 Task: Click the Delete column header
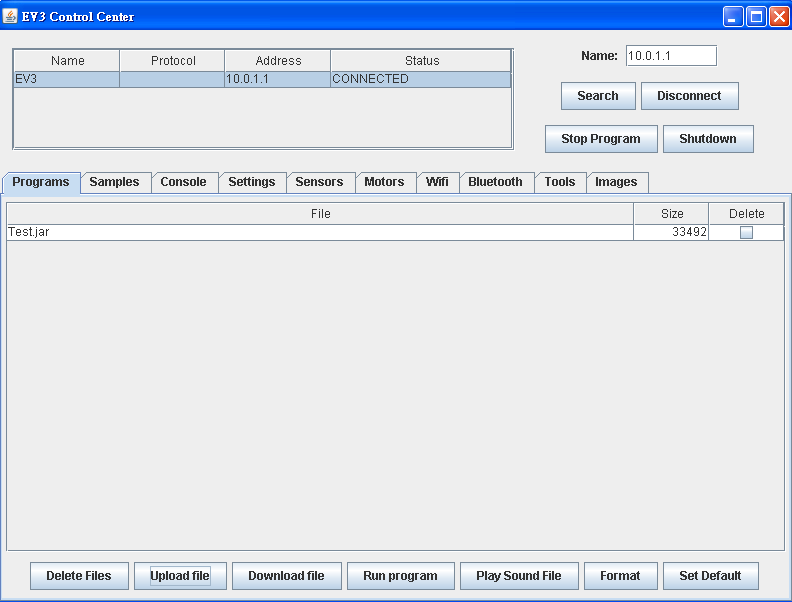(x=747, y=214)
